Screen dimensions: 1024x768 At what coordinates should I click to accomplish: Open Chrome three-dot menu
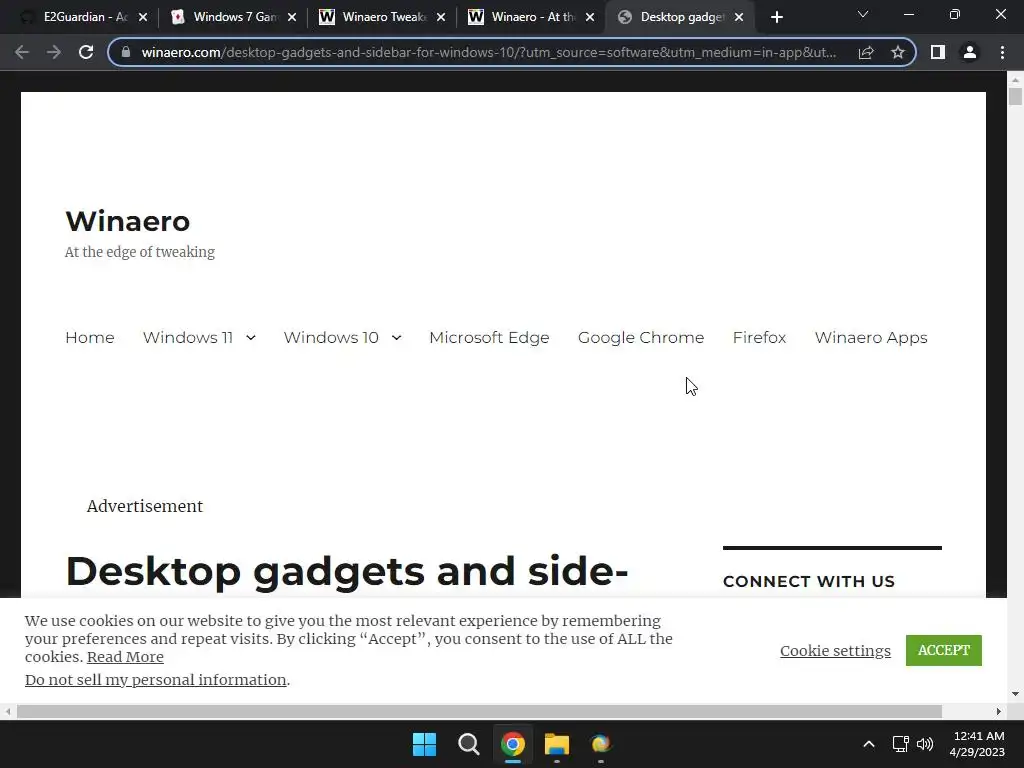click(x=1002, y=52)
